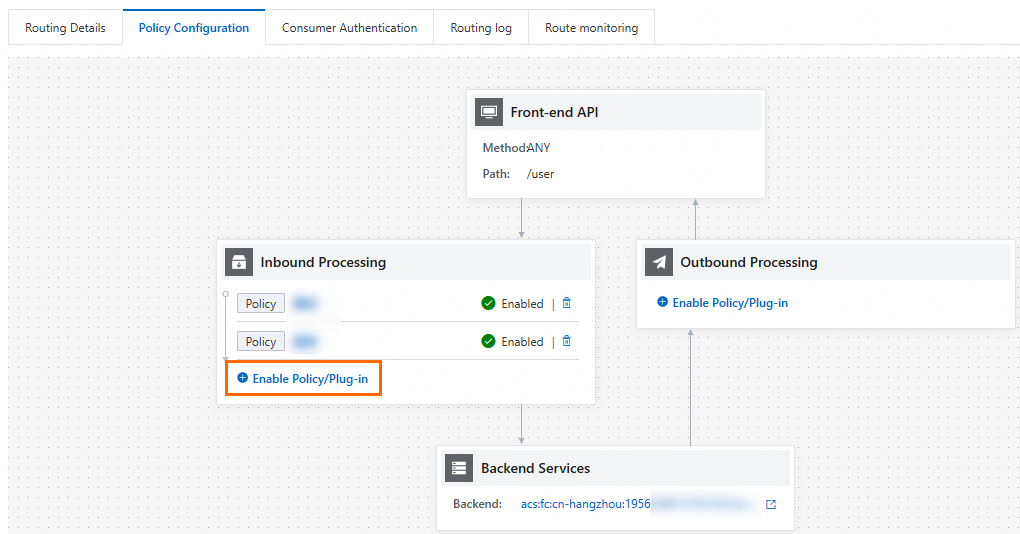1020x534 pixels.
Task: Click green Enabled check of second policy
Action: point(488,341)
